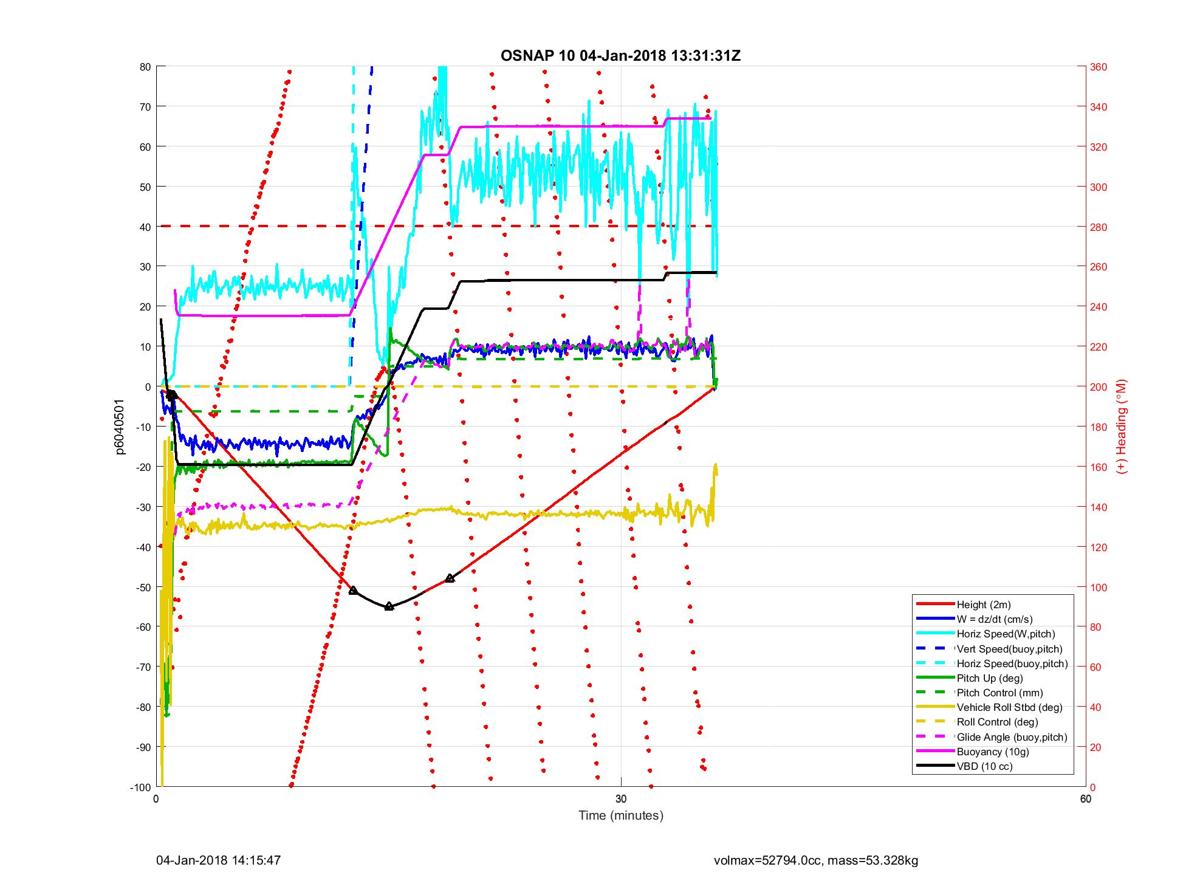1200x885 pixels.
Task: Select the 'VBD (10 cc)' legend entry
Action: coord(985,766)
